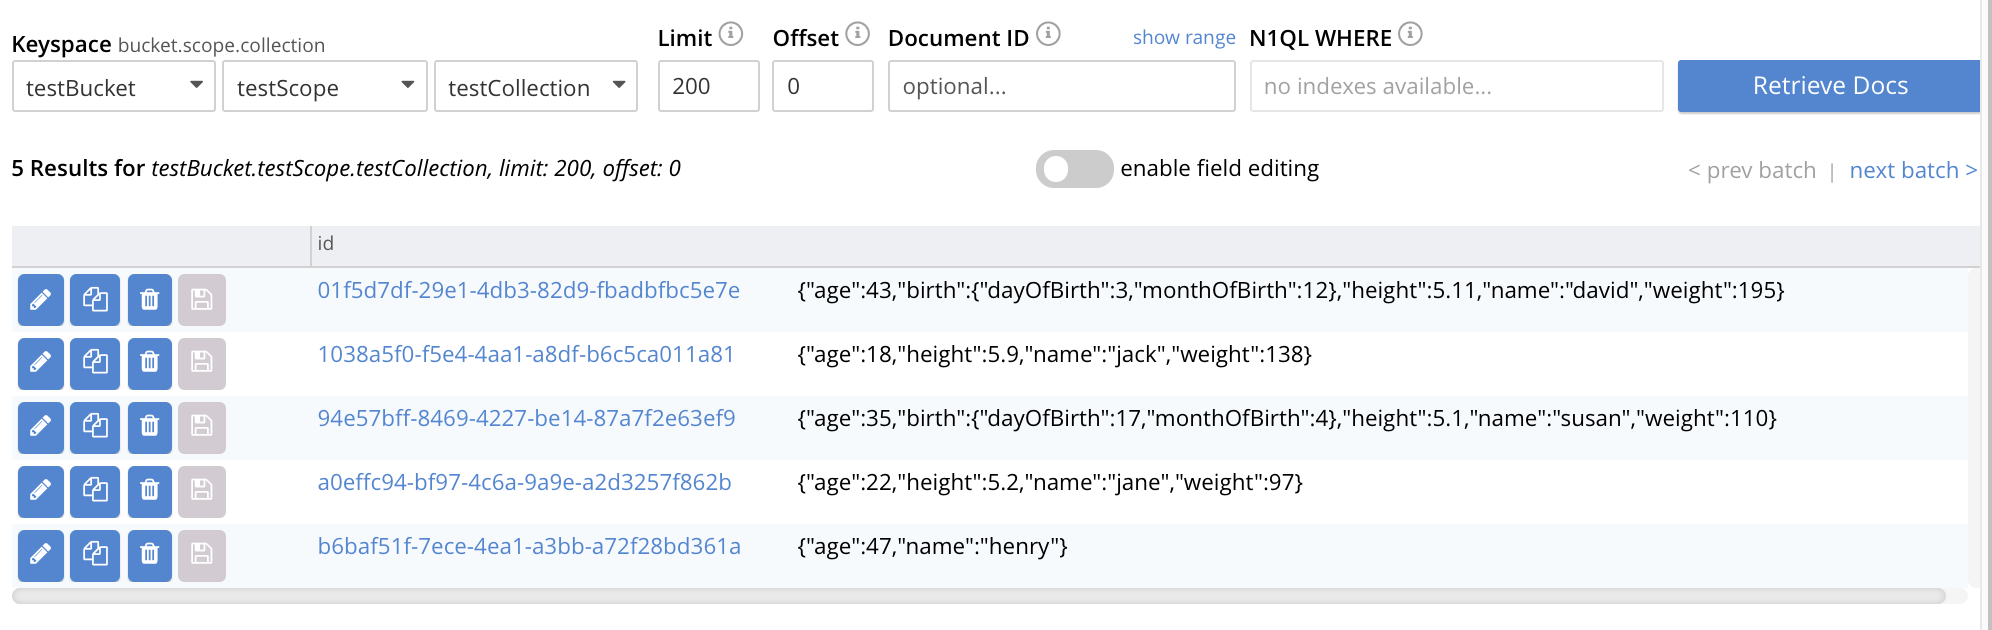Delete the henry document via the trash icon
1992x630 pixels.
pos(150,555)
